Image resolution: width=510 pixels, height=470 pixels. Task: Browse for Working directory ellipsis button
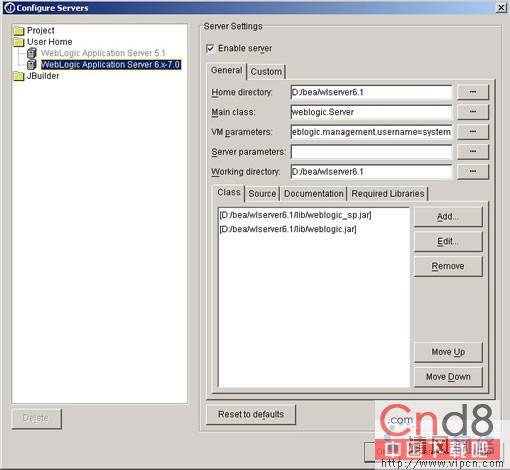[x=473, y=172]
